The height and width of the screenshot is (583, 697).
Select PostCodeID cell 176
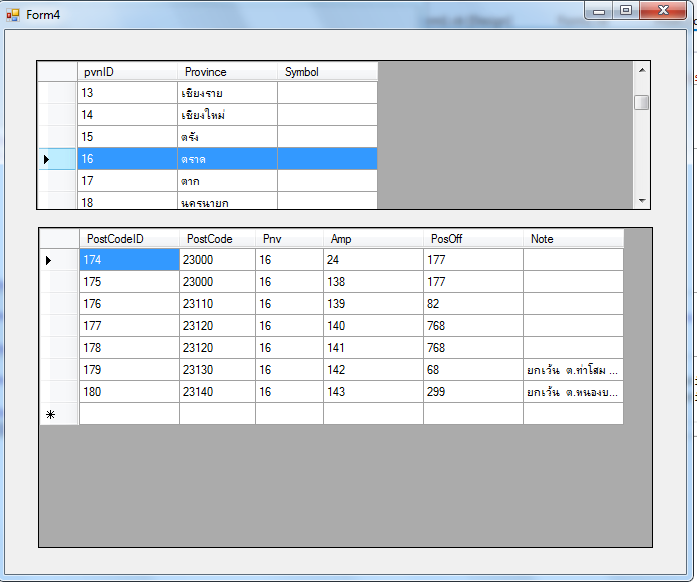pos(129,303)
